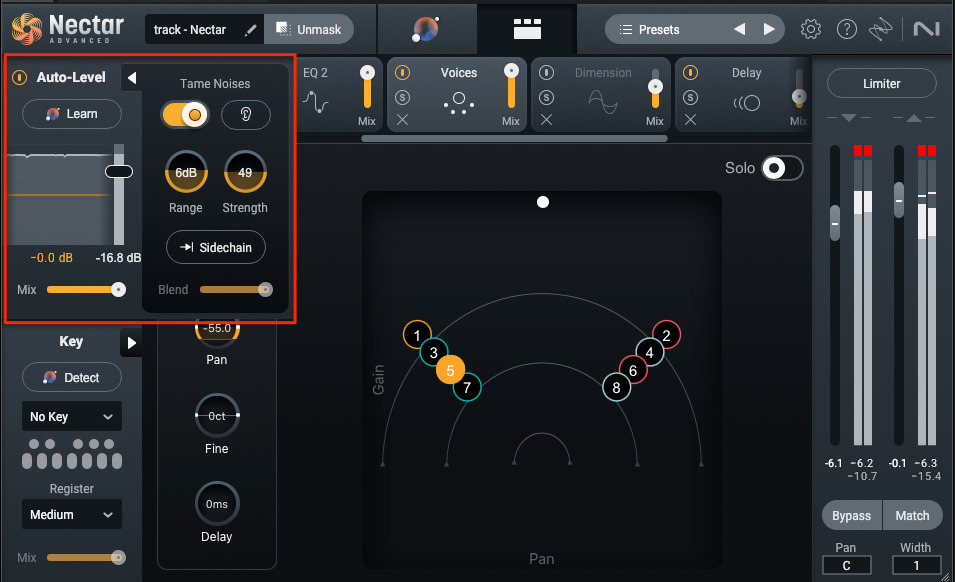
Task: Select the Voices module tab
Action: (x=457, y=94)
